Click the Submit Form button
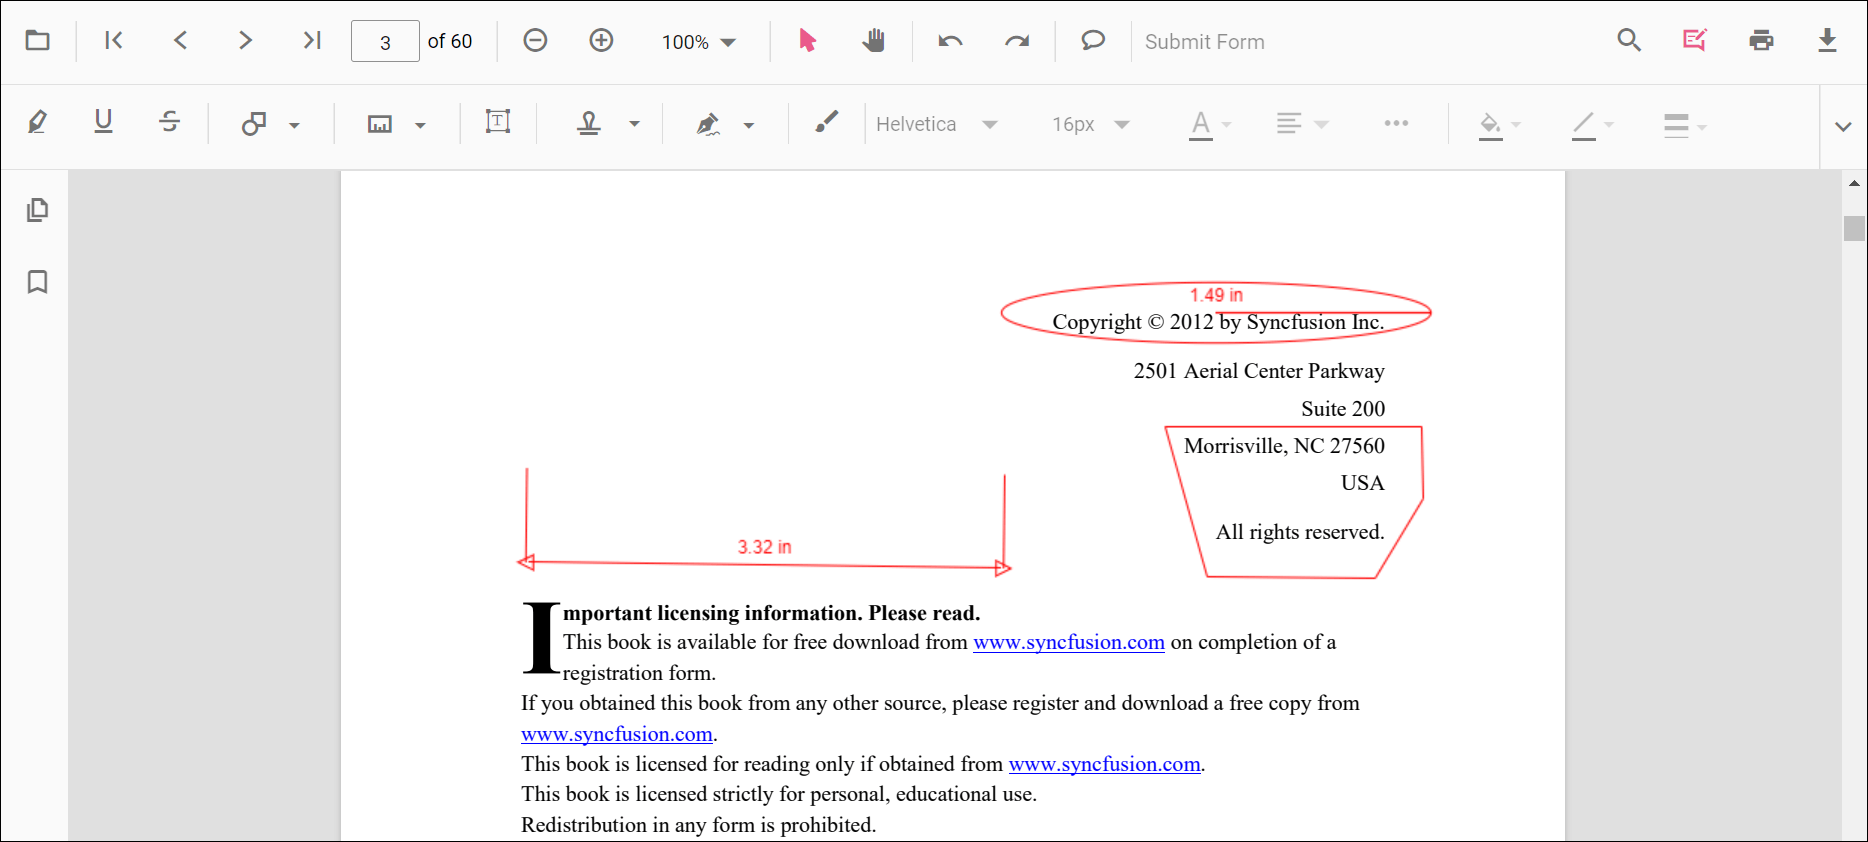This screenshot has width=1868, height=842. [x=1204, y=42]
